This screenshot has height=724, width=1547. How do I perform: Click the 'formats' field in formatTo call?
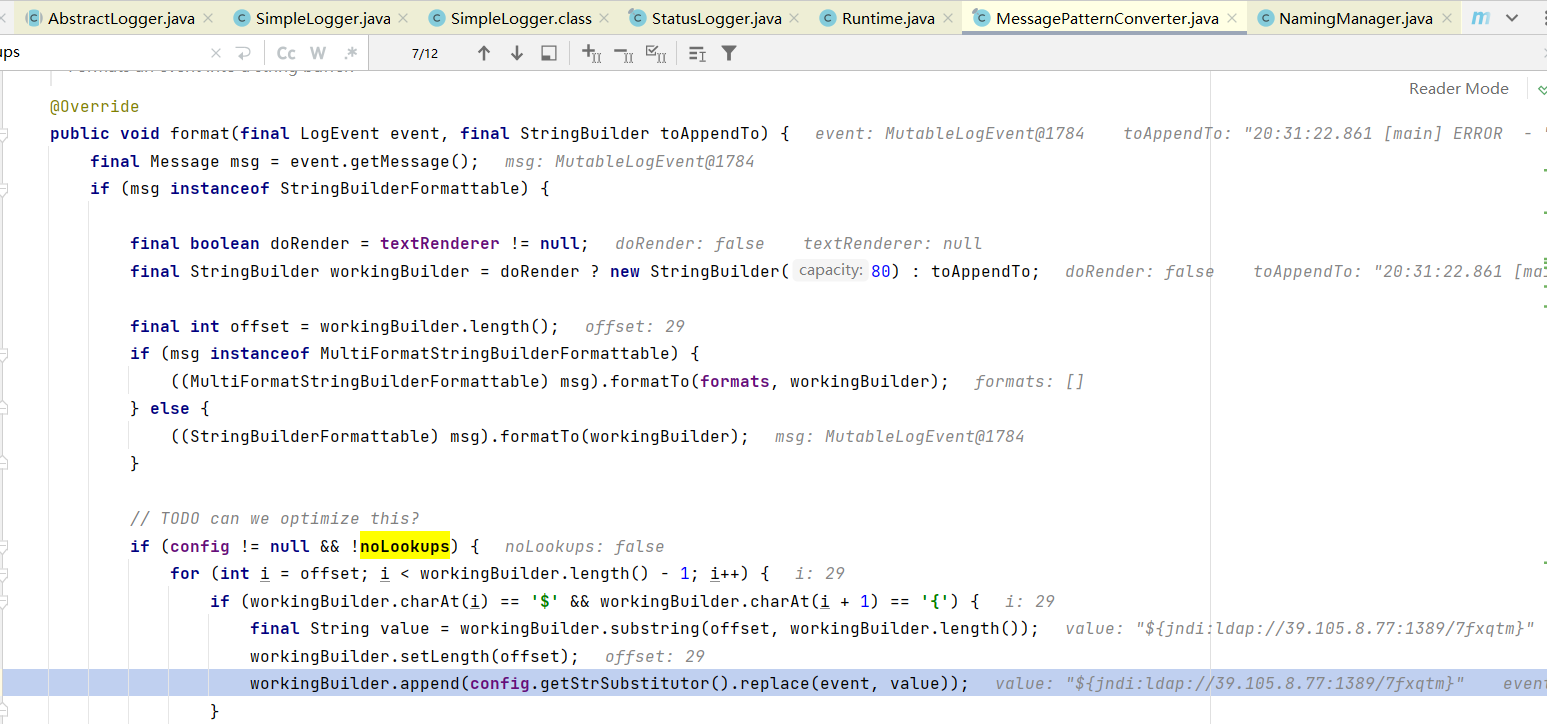coord(735,381)
